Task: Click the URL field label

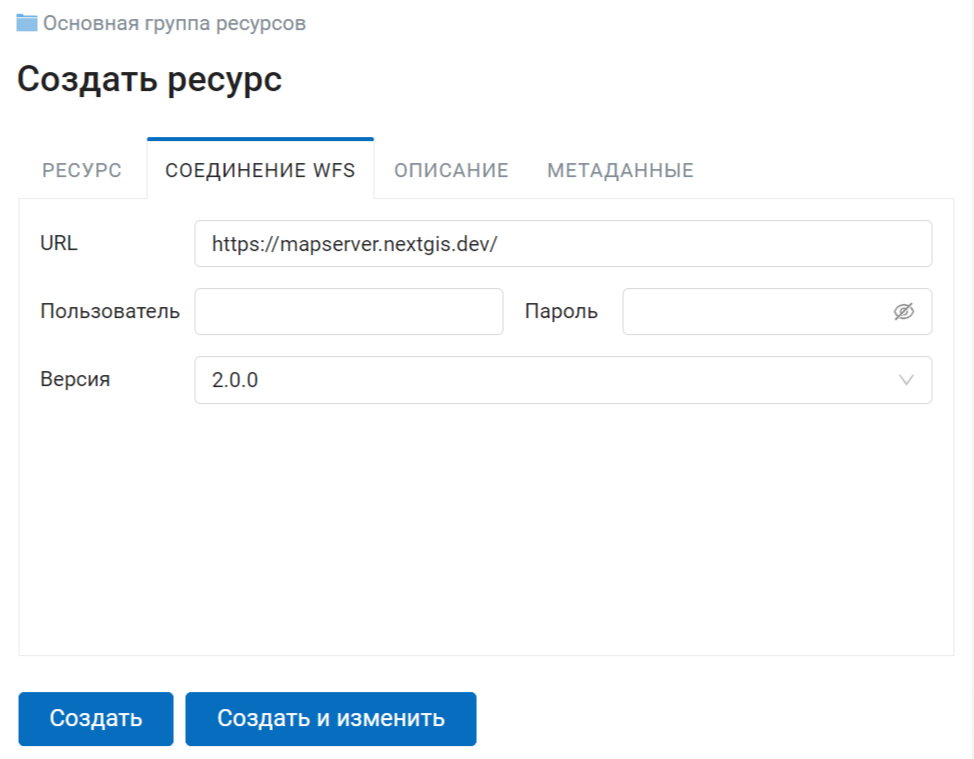Action: pos(59,243)
